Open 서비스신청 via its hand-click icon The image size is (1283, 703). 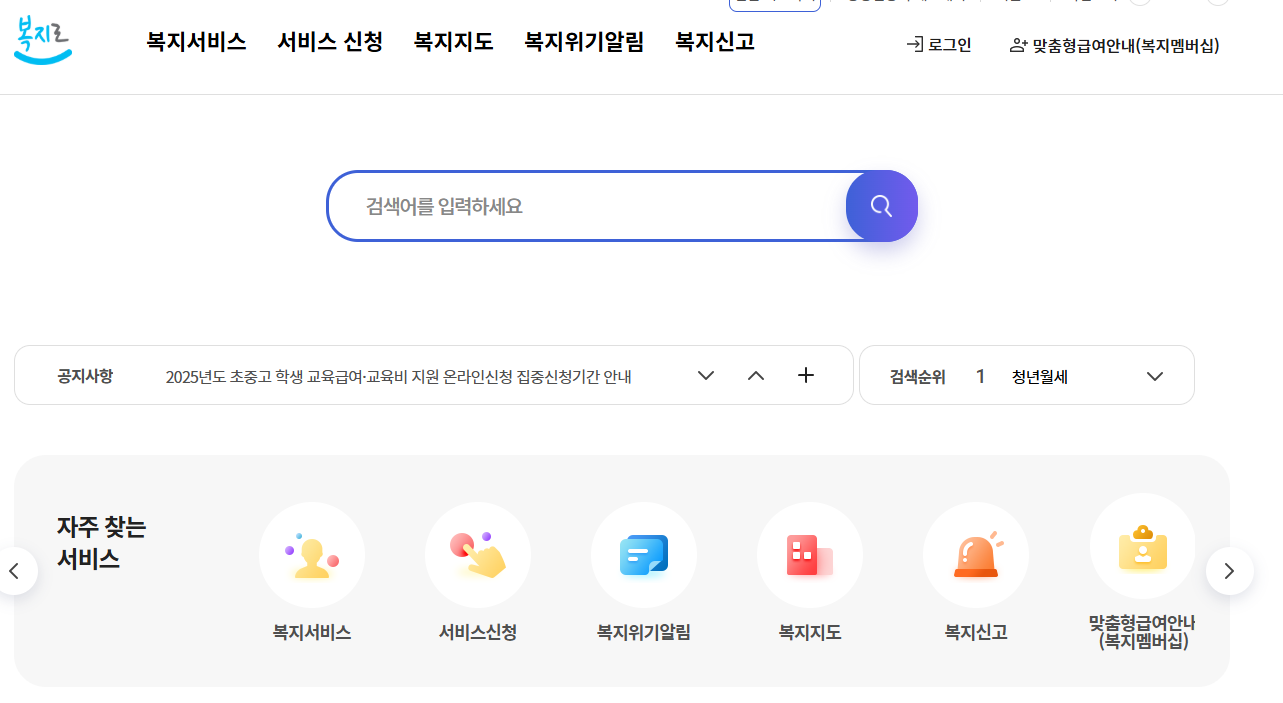click(x=478, y=555)
